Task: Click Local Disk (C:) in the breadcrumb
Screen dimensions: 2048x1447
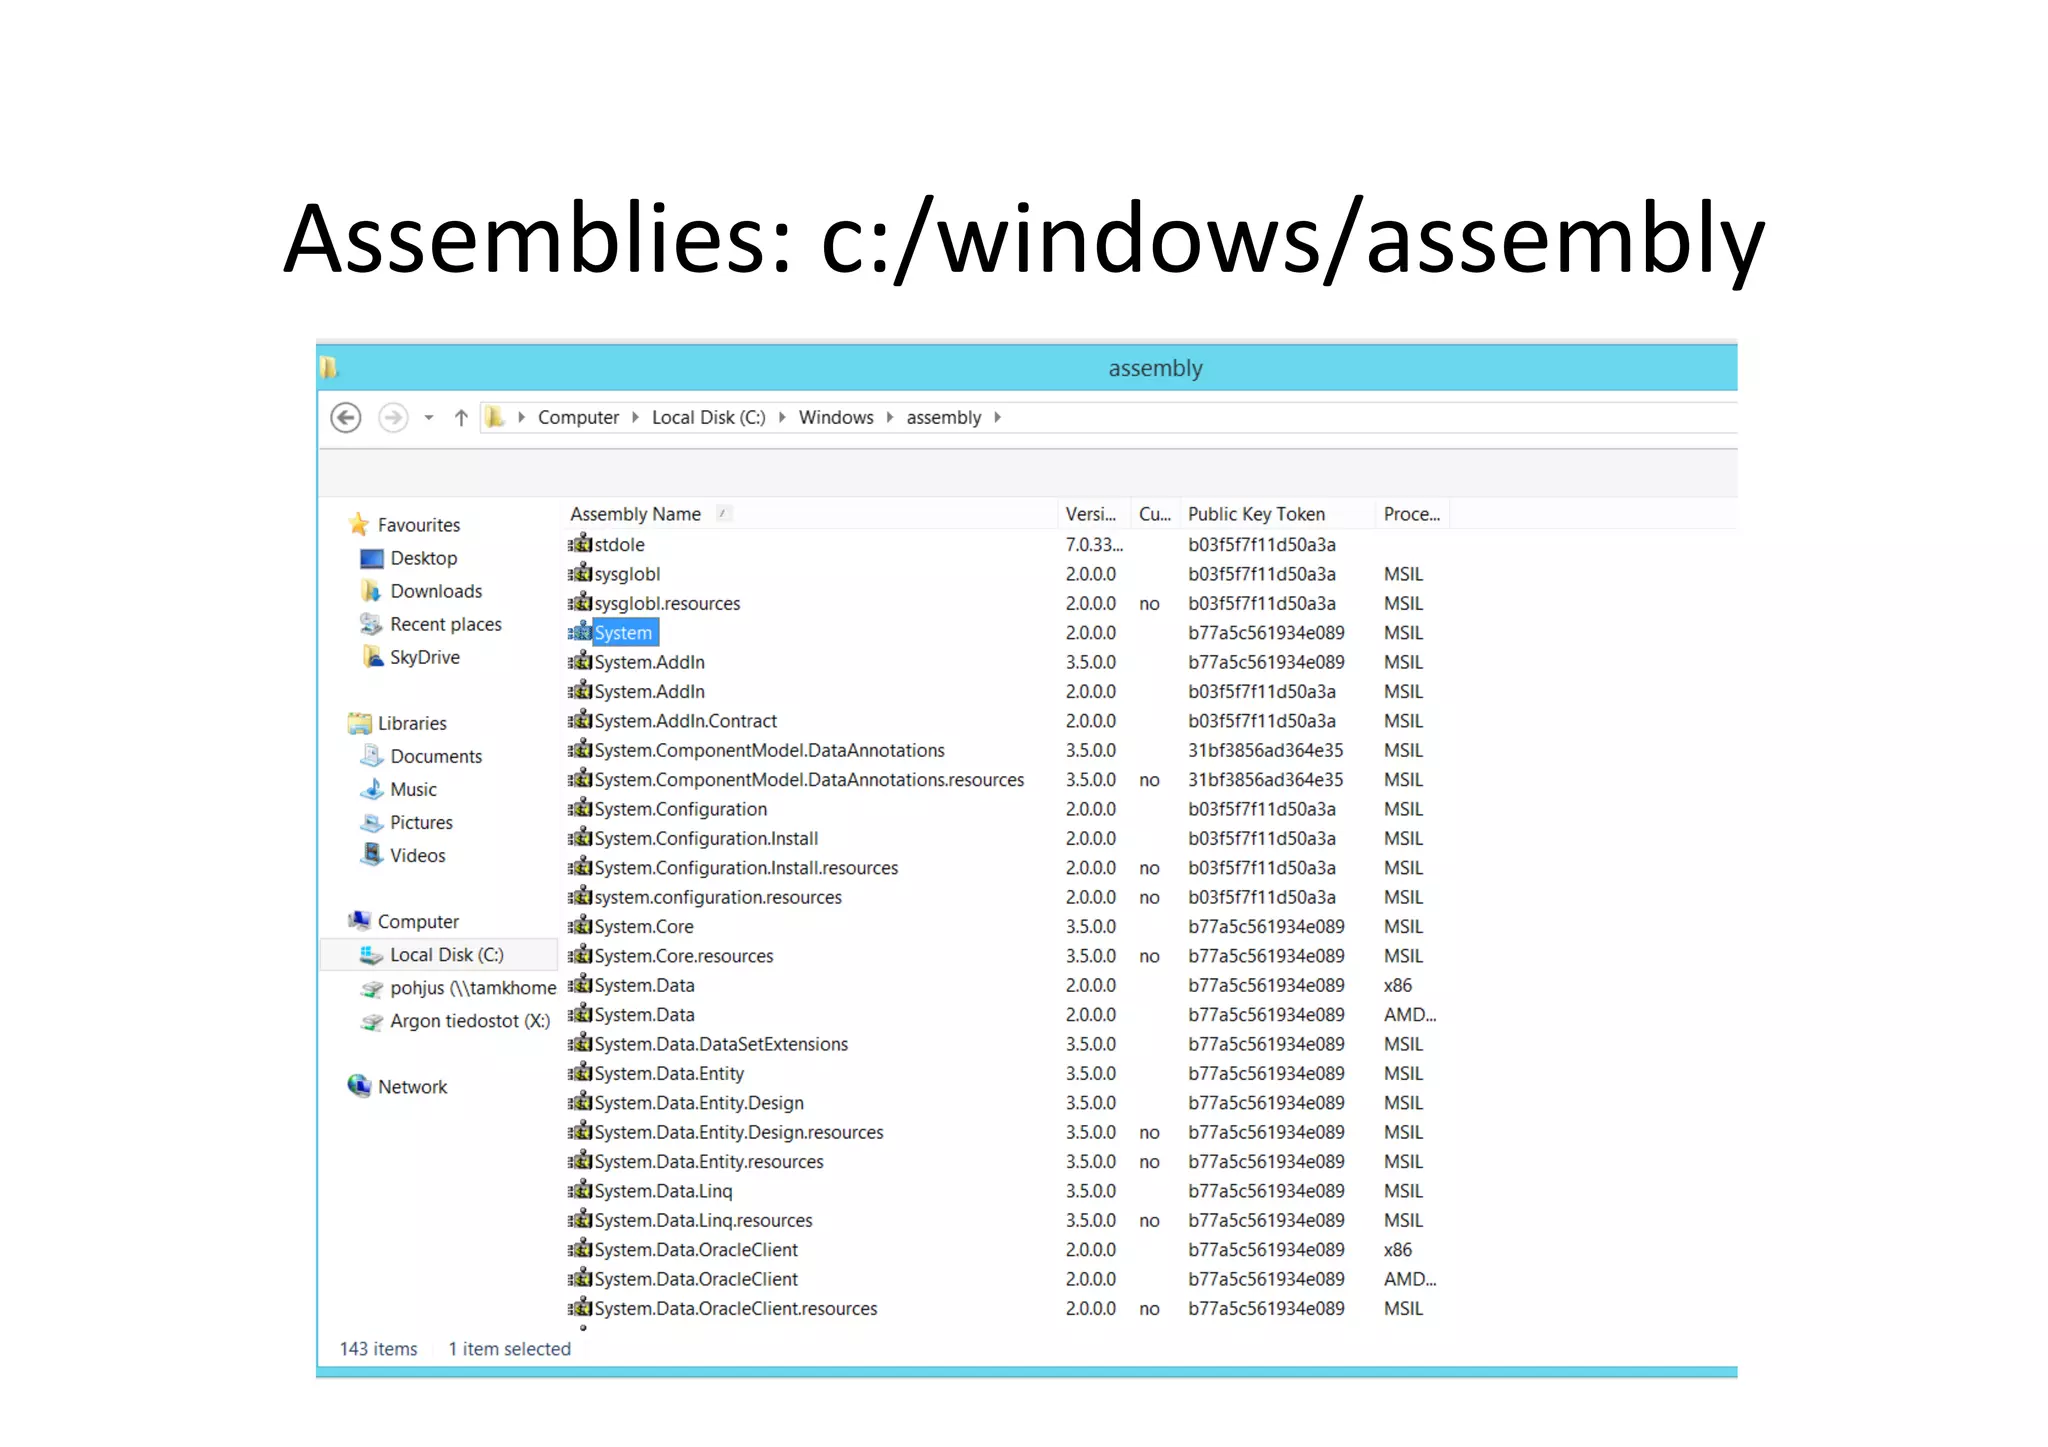Action: click(x=708, y=418)
